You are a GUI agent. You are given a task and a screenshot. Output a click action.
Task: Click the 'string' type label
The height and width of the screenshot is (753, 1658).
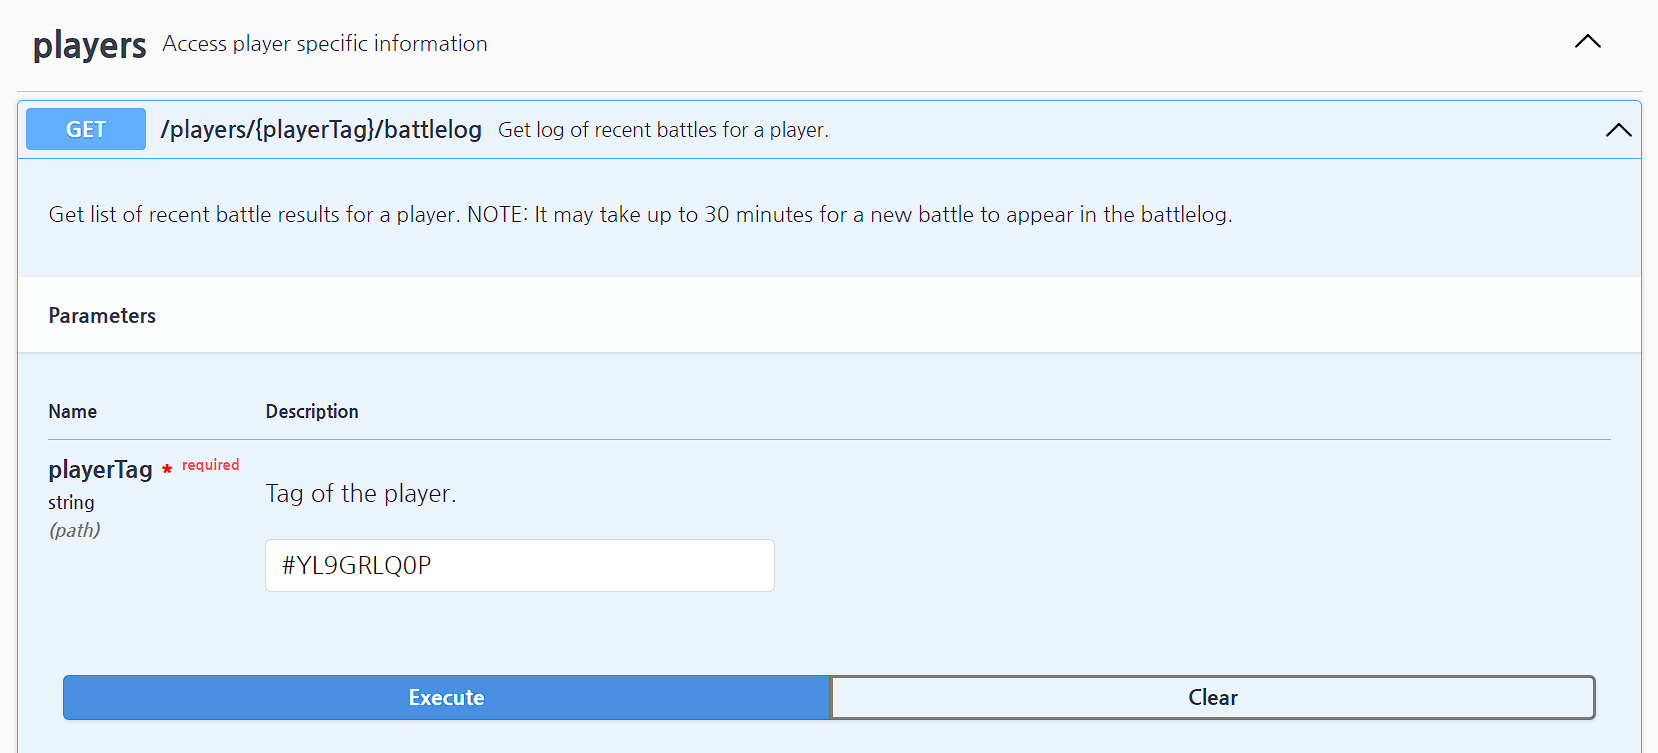click(x=71, y=502)
